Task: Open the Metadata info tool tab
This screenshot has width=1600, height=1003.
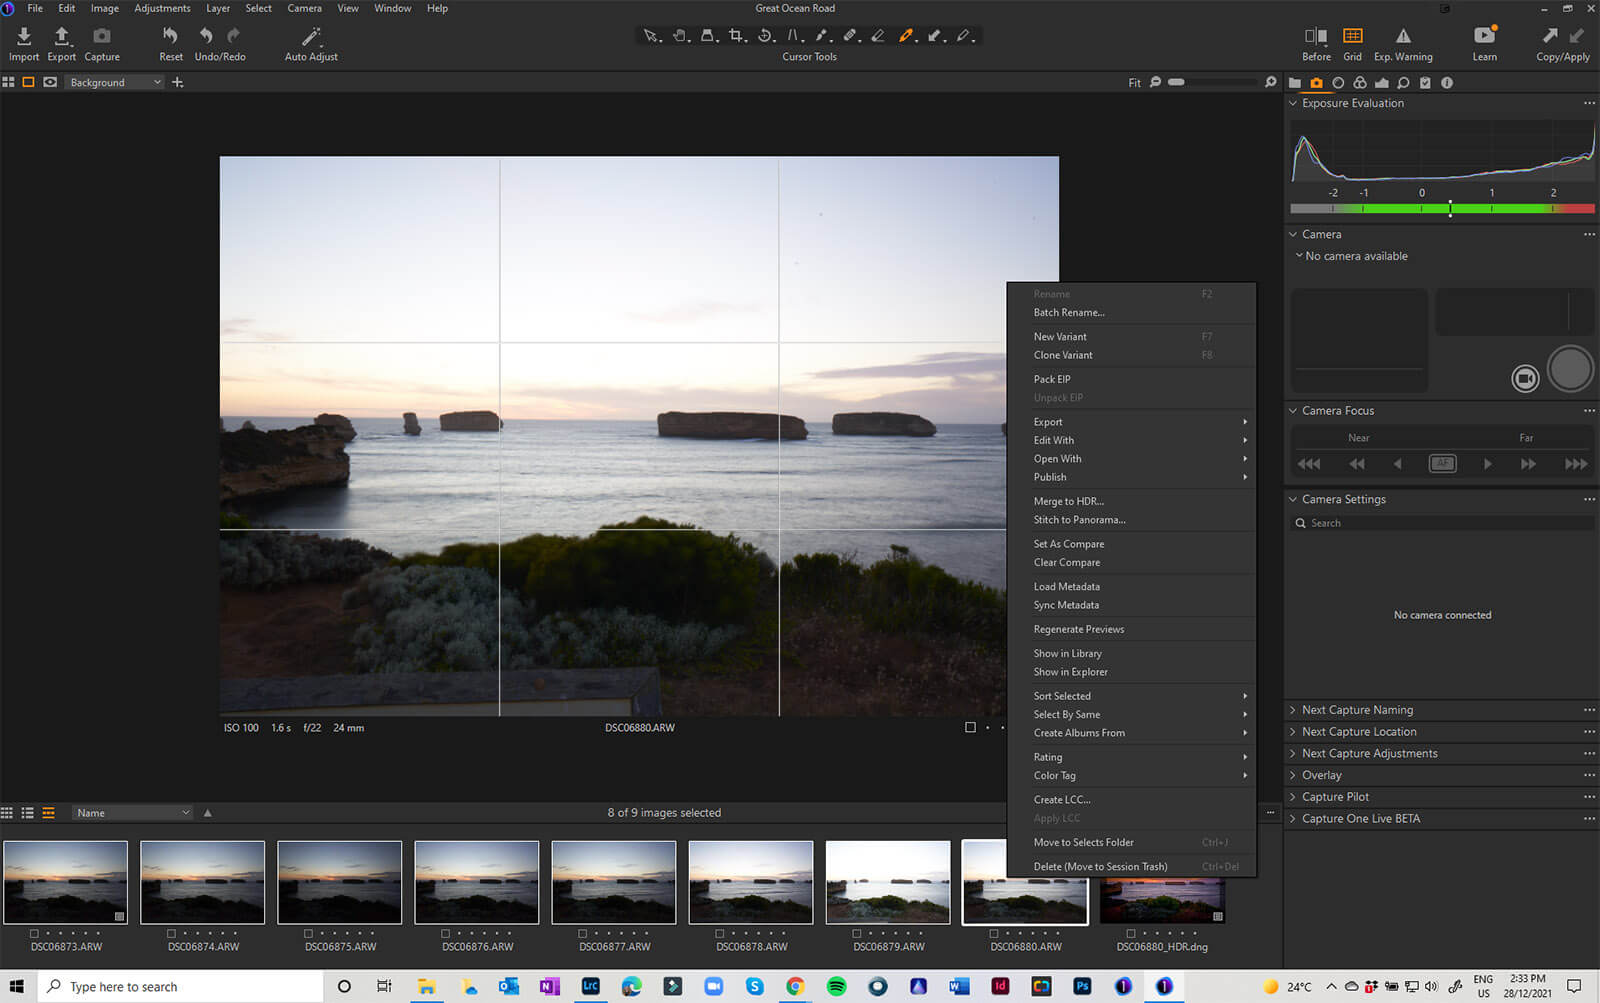Action: pos(1447,83)
